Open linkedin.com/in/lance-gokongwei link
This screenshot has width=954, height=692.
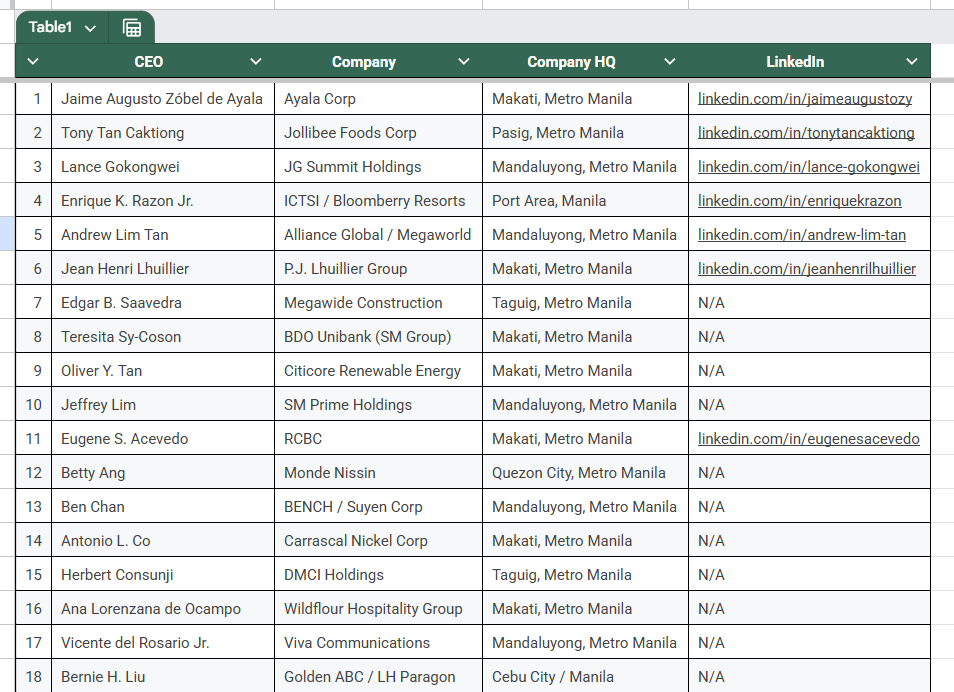pyautogui.click(x=809, y=167)
